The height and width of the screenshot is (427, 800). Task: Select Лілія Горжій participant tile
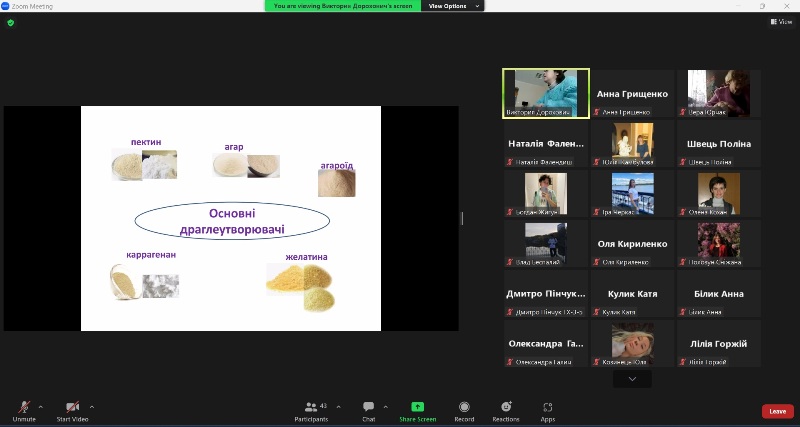[719, 343]
